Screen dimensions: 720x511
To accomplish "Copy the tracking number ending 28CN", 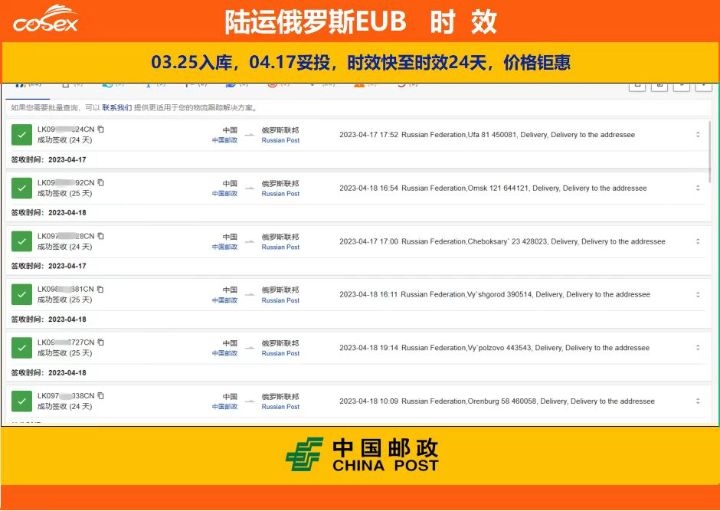I will pos(101,236).
